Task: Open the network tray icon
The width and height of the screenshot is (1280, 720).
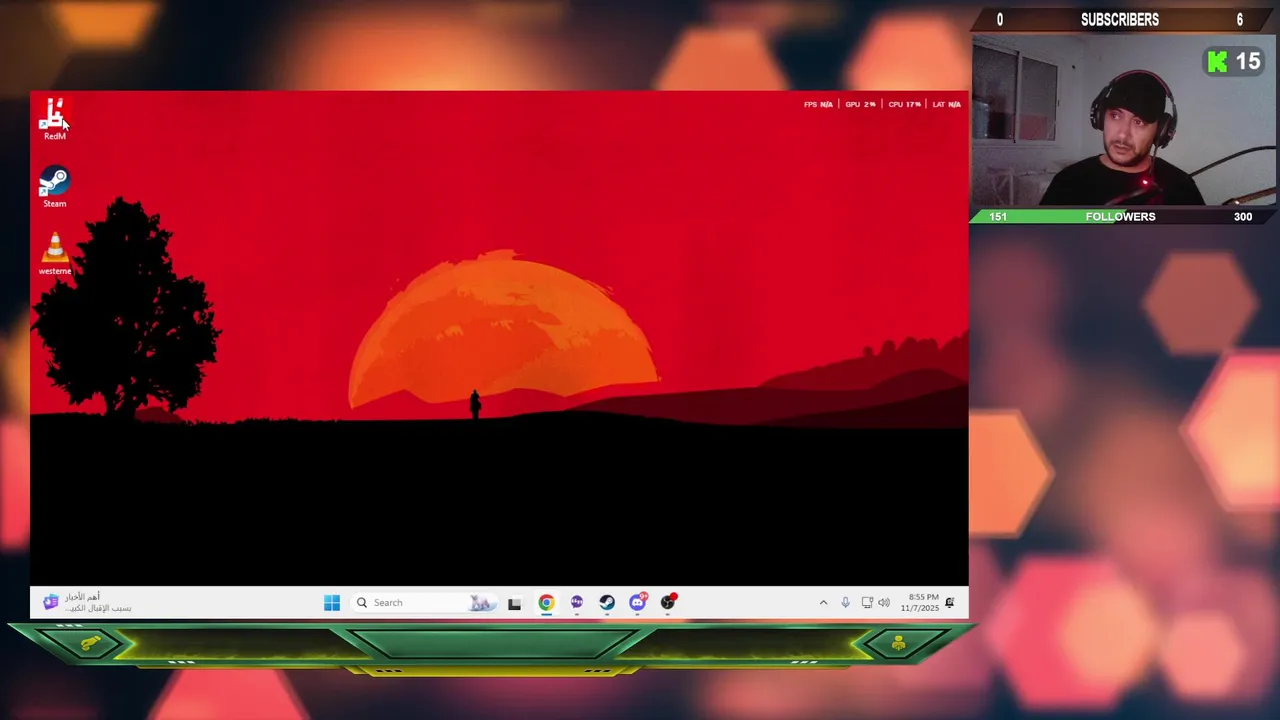Action: coord(867,602)
